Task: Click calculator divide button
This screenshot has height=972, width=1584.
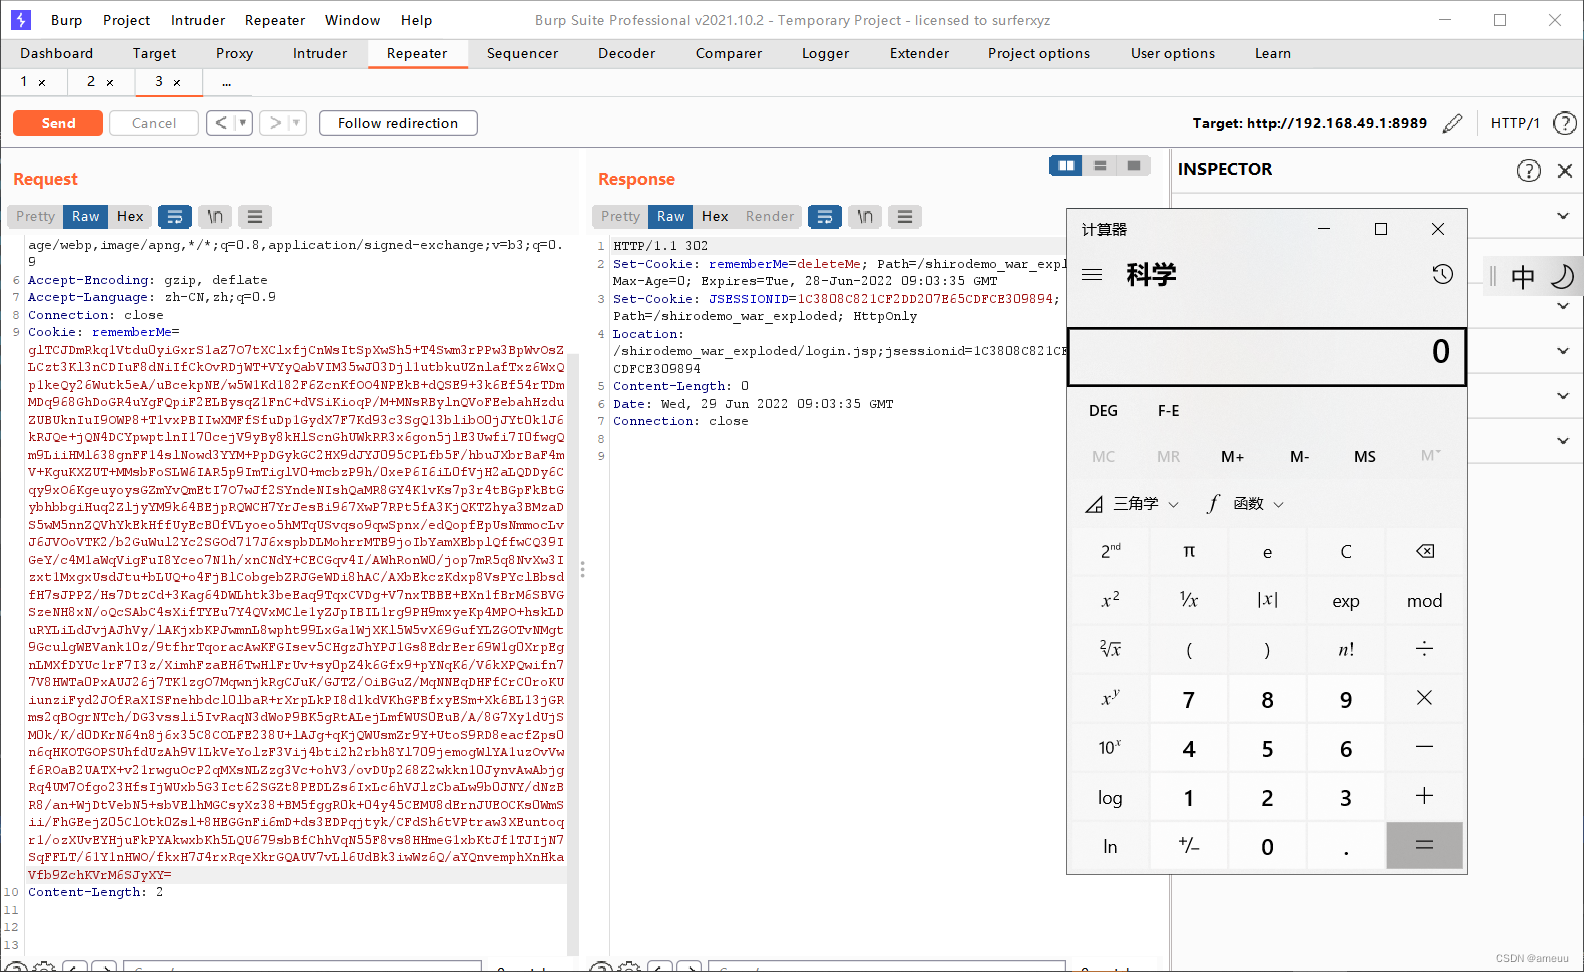Action: click(1425, 649)
